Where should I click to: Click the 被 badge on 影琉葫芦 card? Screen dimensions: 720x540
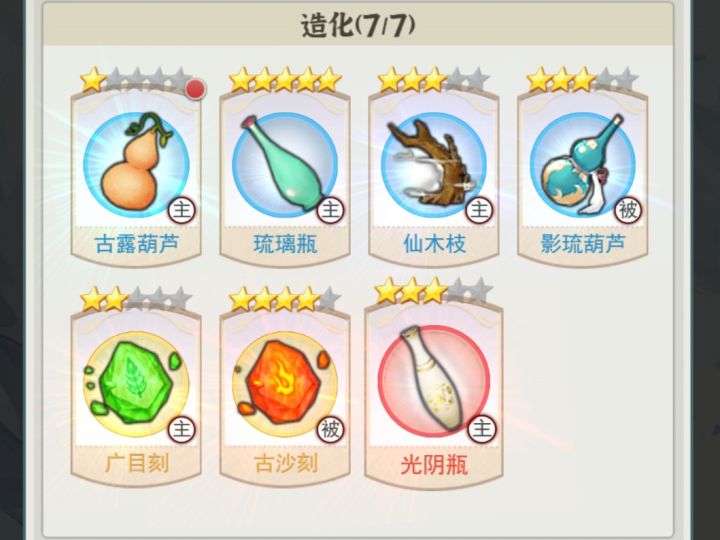[x=629, y=210]
